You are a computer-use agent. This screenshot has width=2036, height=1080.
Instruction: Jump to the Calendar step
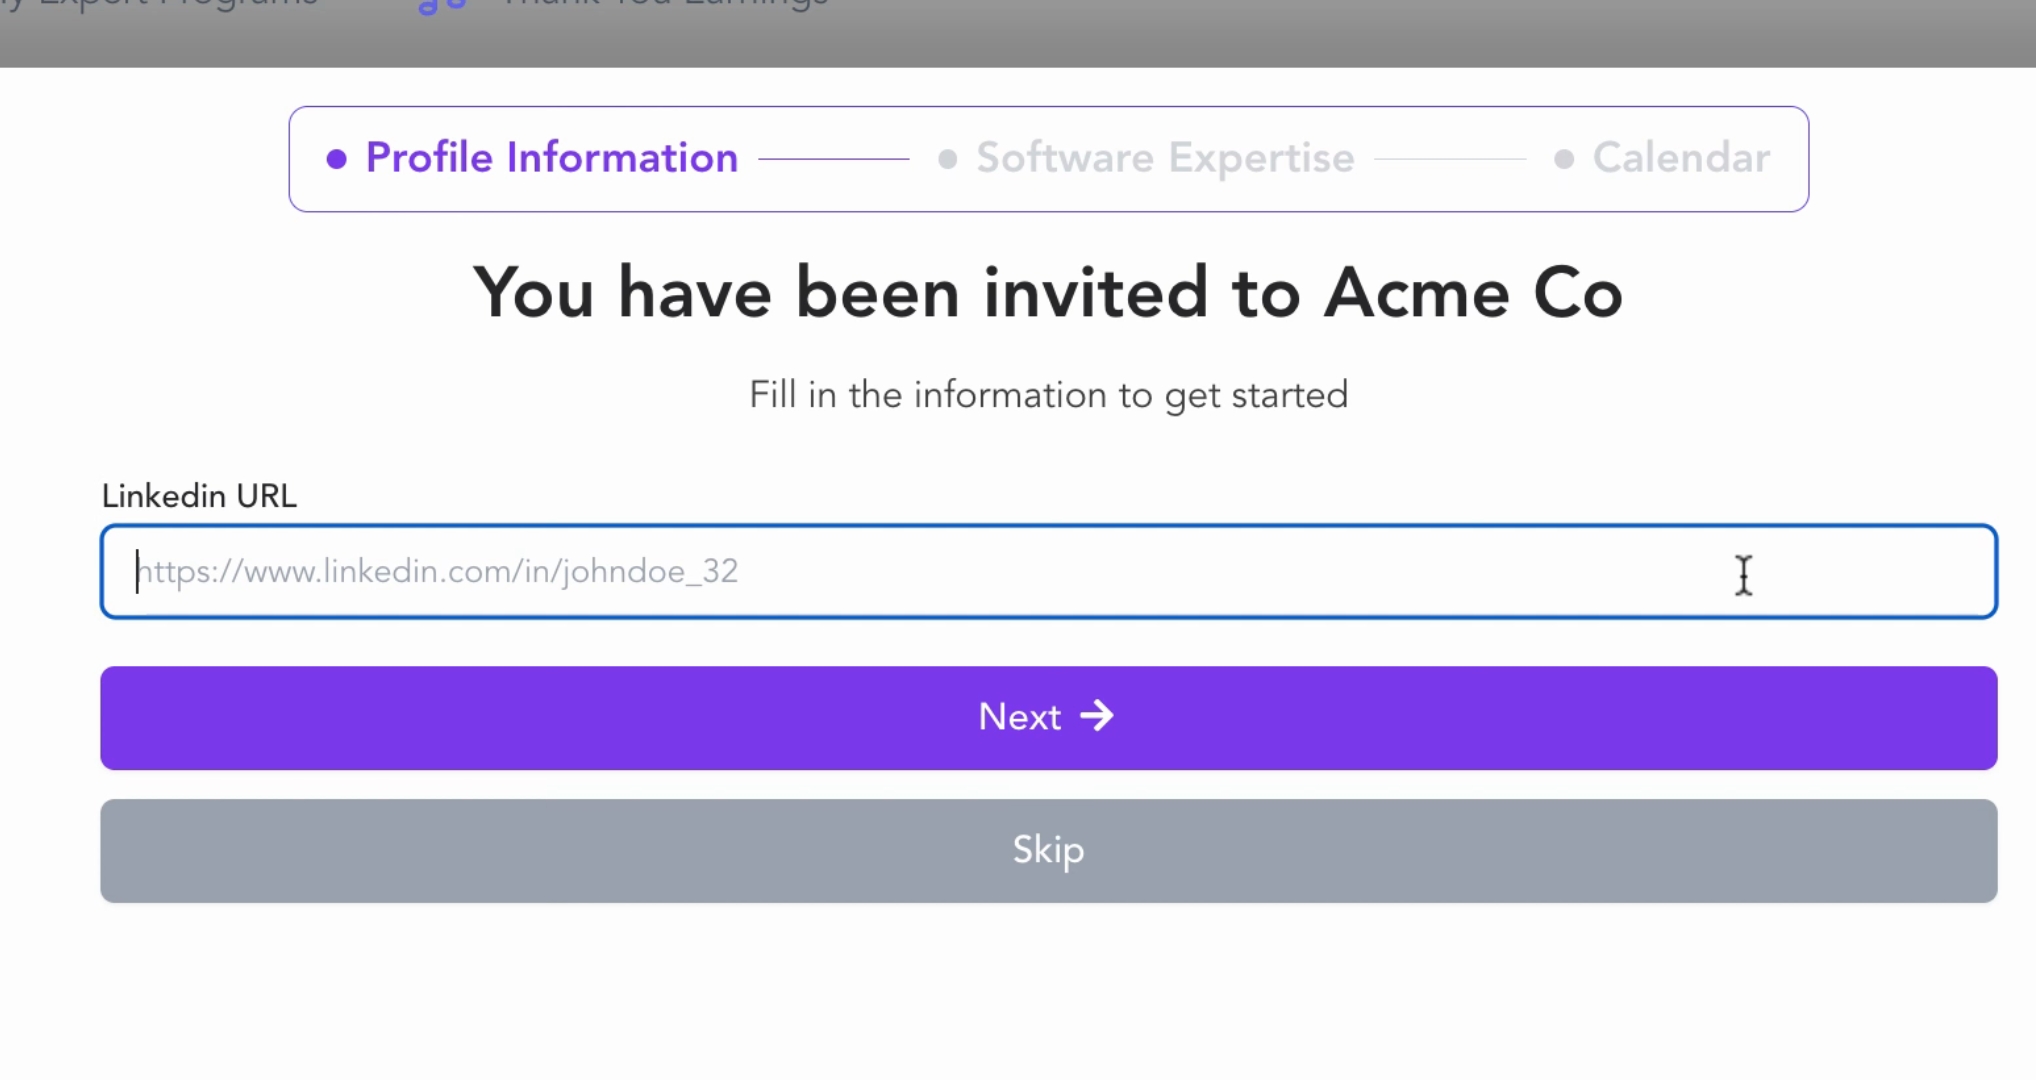pyautogui.click(x=1681, y=158)
